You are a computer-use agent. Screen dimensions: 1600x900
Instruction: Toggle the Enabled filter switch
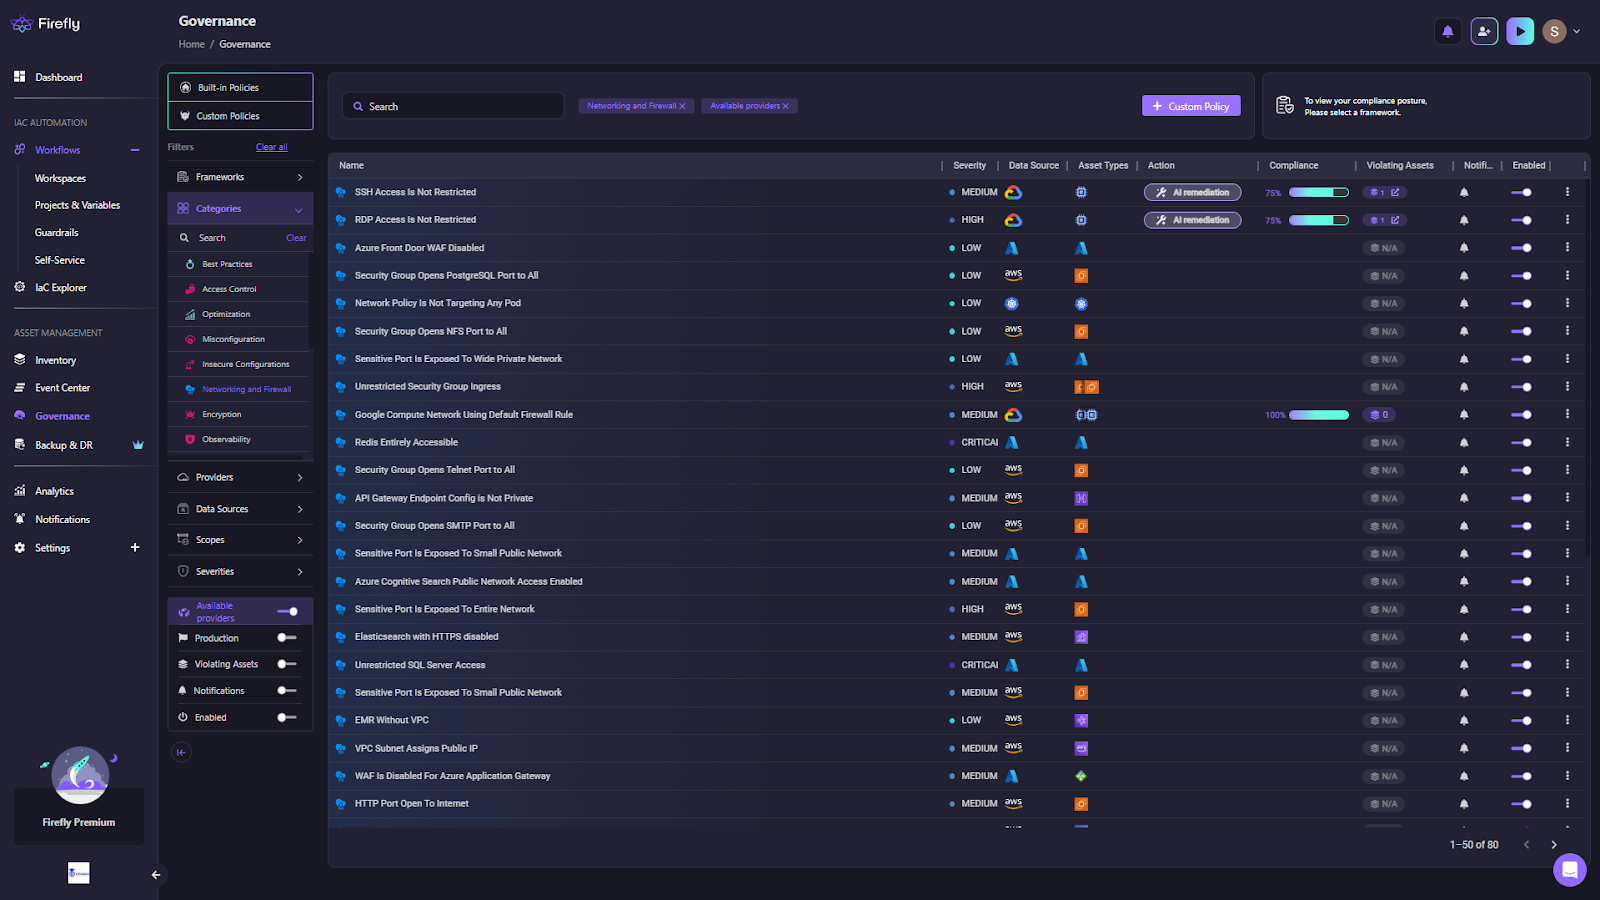(287, 717)
